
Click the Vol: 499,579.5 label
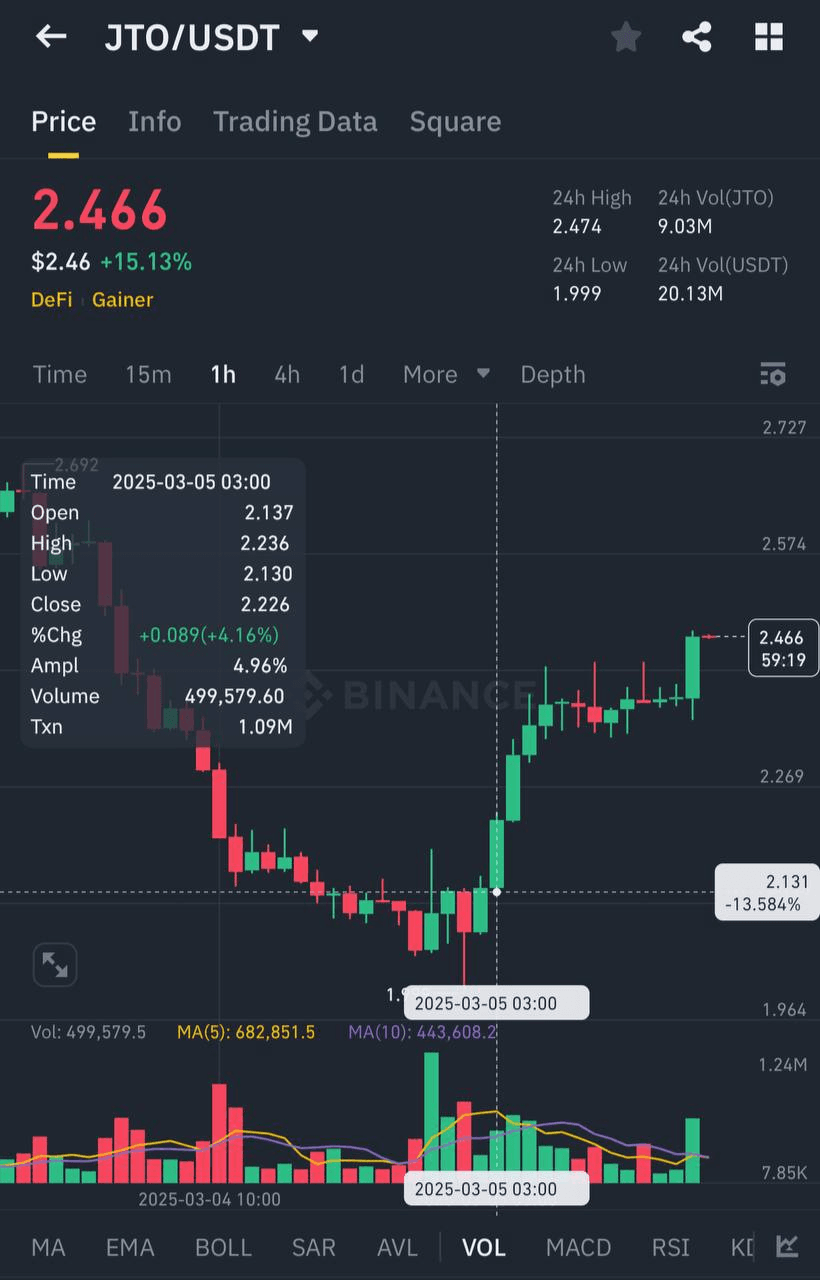(x=88, y=1032)
